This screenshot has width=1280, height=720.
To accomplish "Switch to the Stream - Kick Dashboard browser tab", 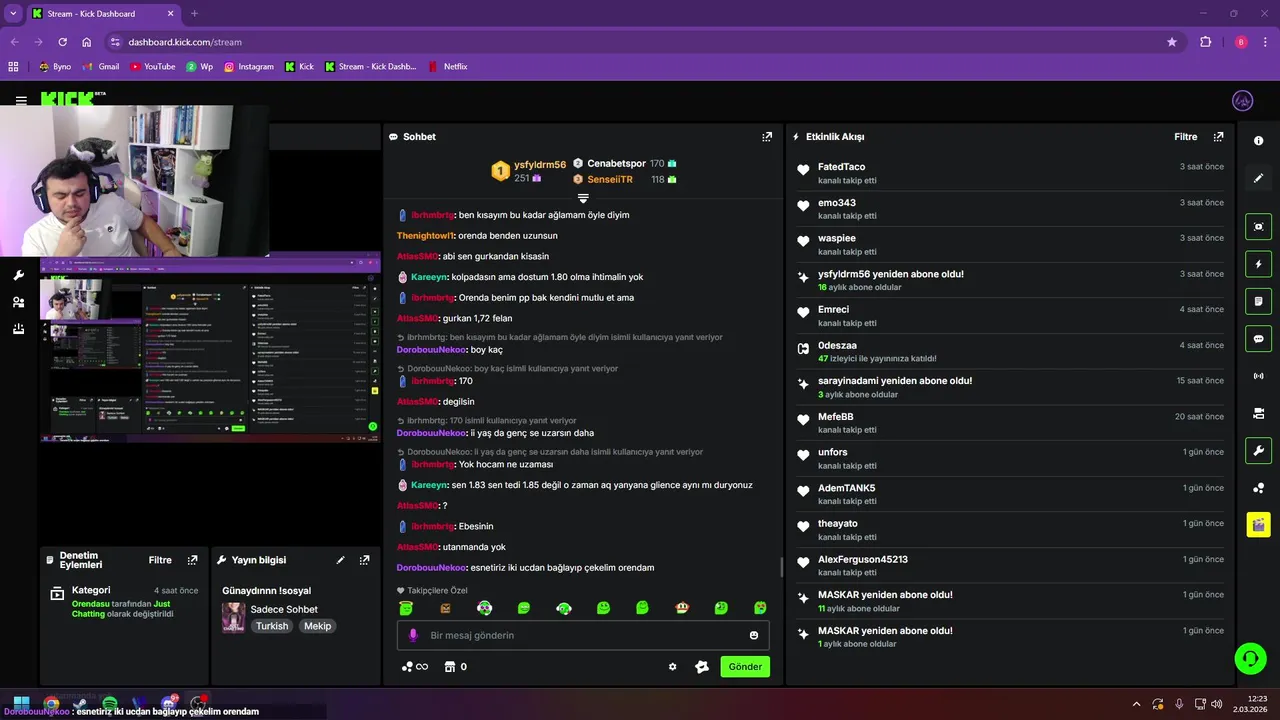I will pos(104,14).
